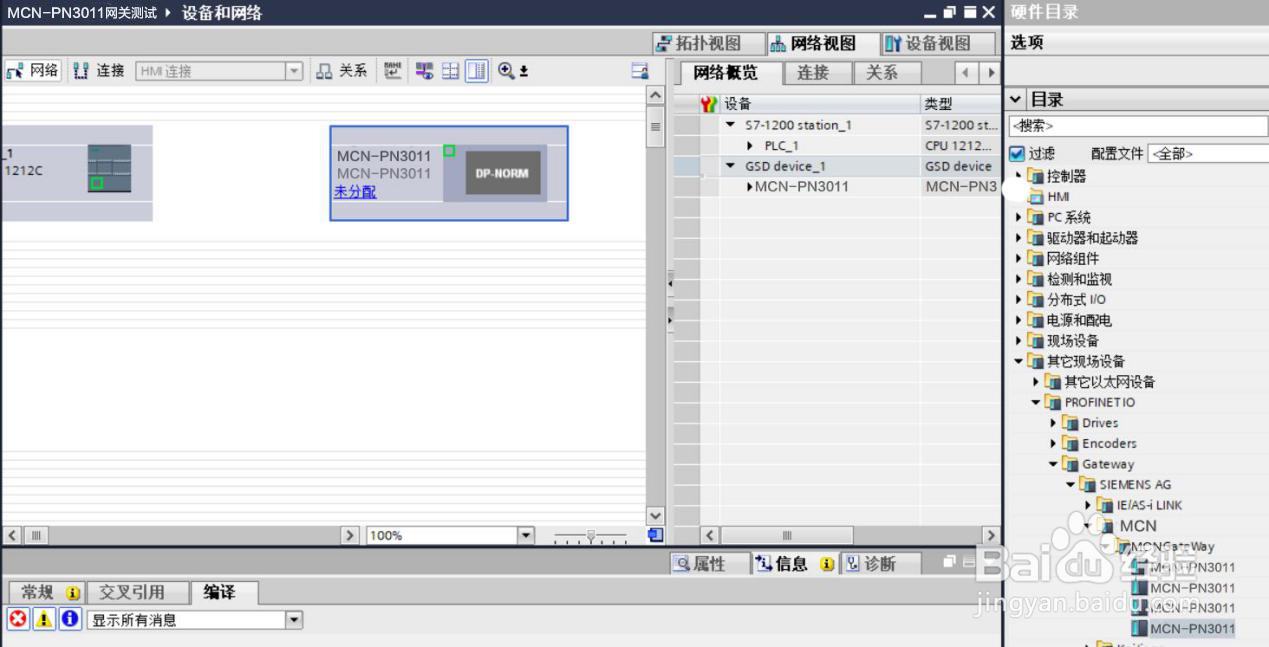
Task: Expand the 驱动器和起动器 folder
Action: 1019,238
